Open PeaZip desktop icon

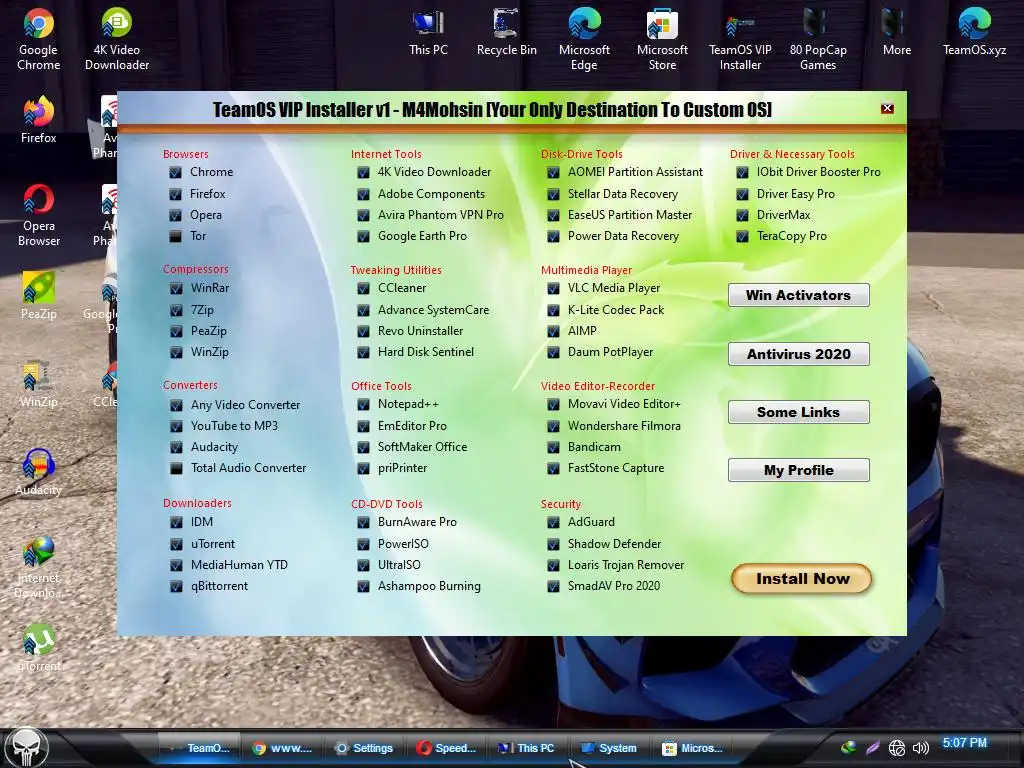(39, 295)
